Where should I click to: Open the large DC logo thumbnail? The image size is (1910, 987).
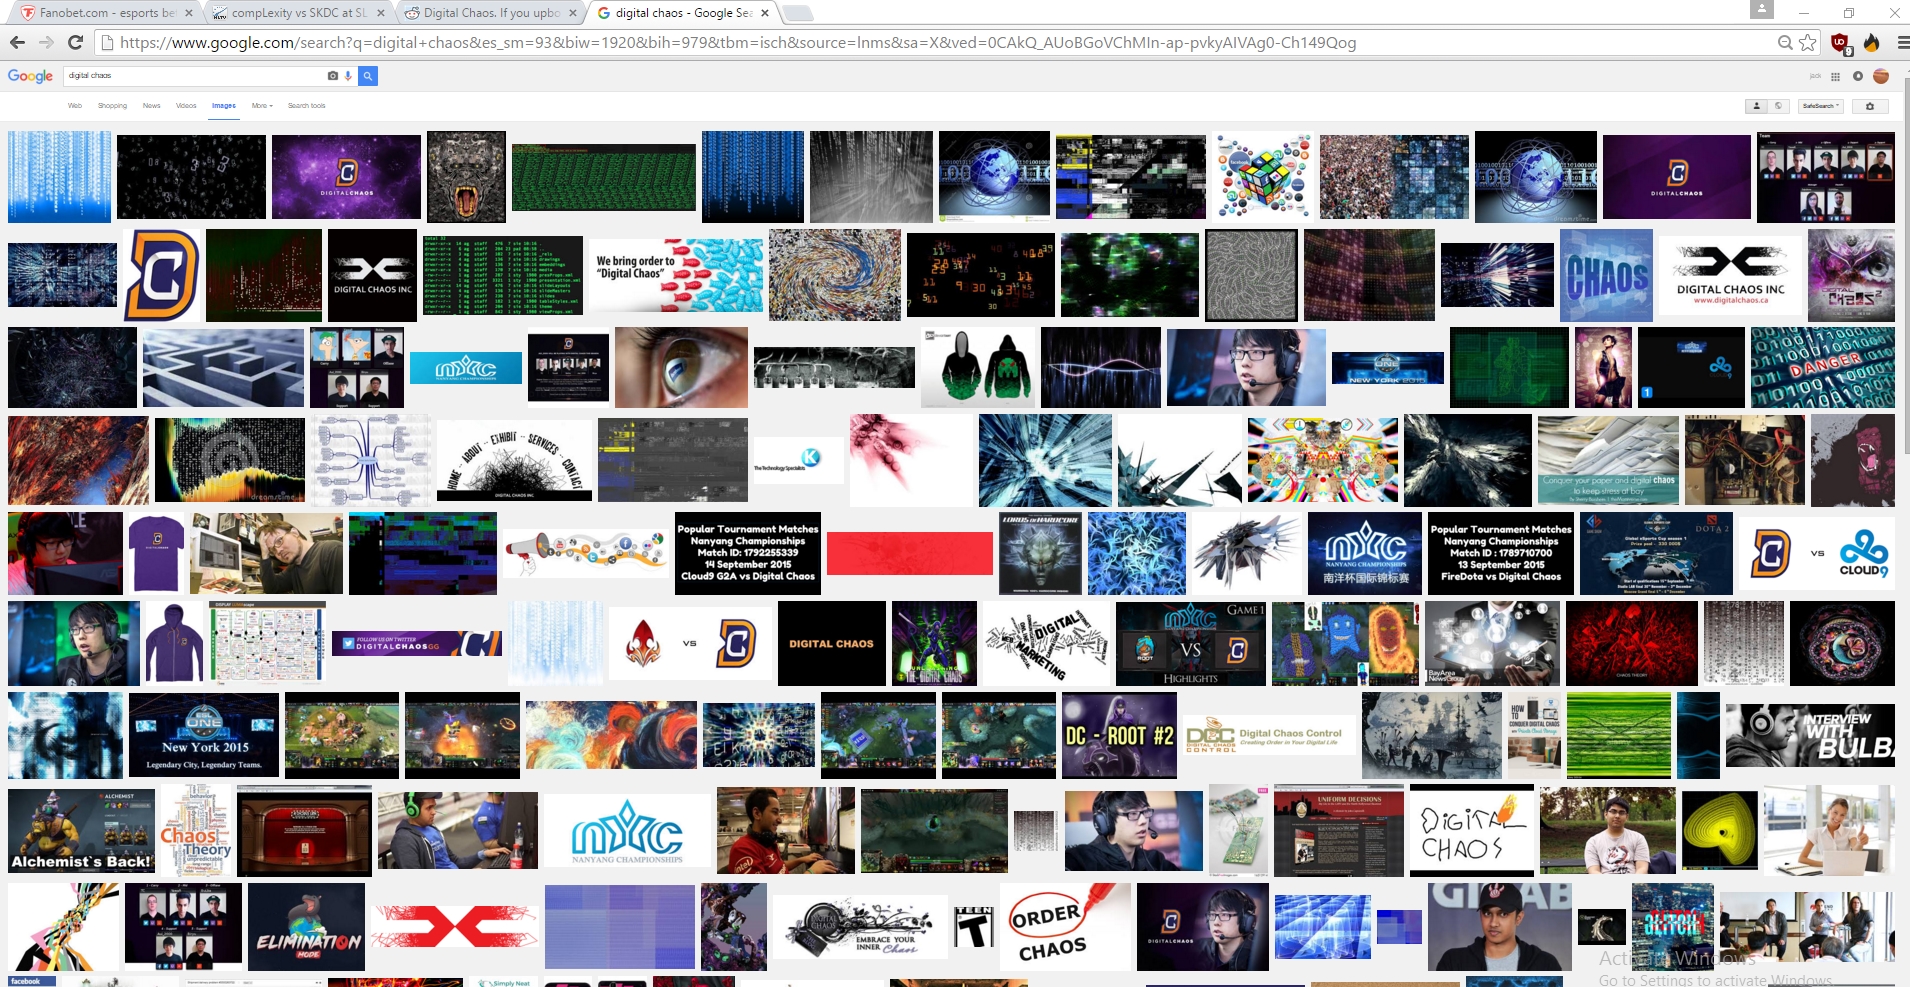point(161,274)
